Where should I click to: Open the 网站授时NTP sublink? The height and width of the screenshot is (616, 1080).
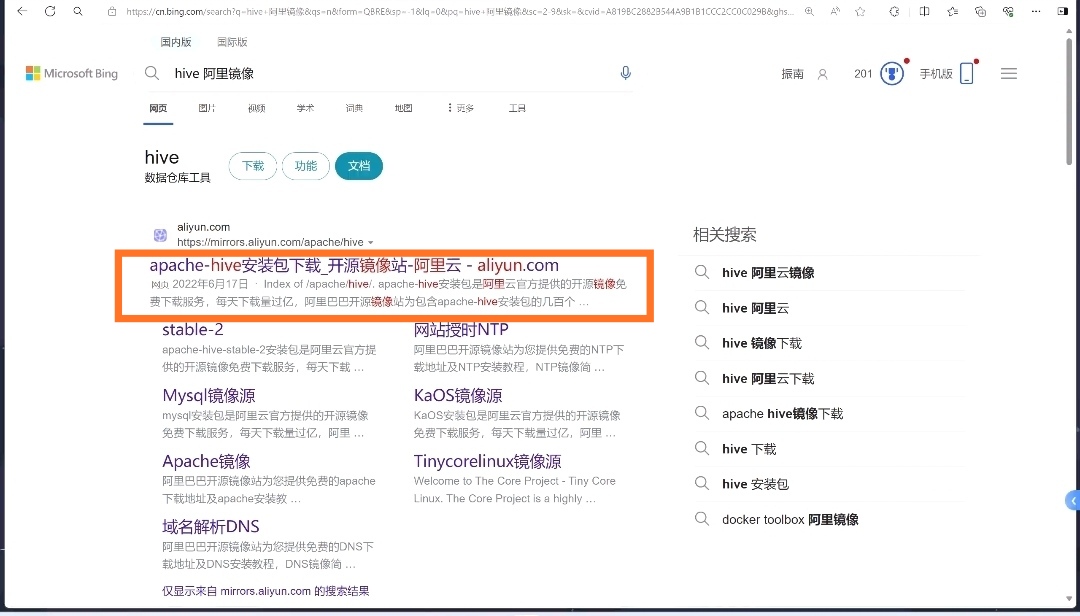point(461,329)
